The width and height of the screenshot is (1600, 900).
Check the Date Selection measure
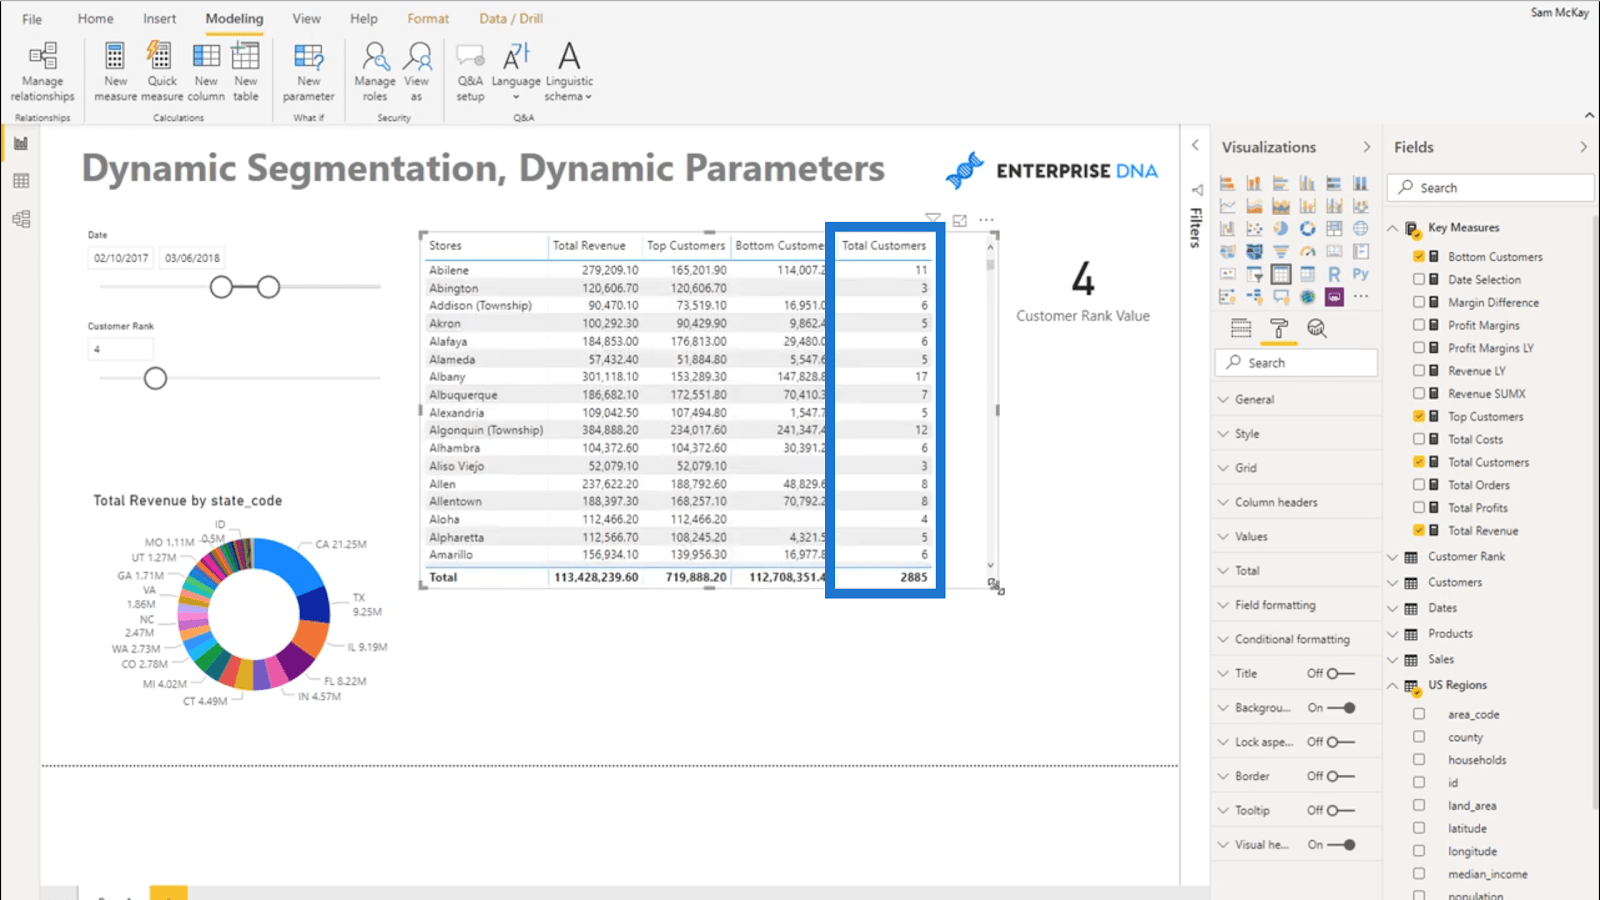tap(1419, 280)
